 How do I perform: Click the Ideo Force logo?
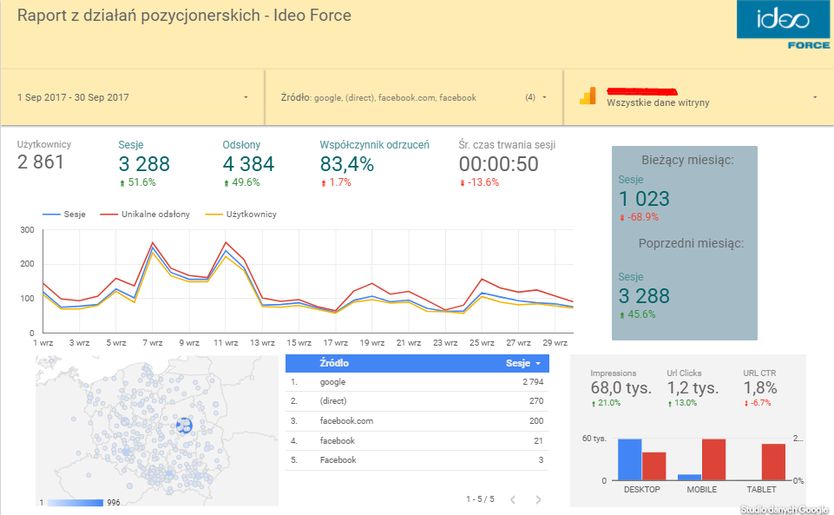pos(783,25)
